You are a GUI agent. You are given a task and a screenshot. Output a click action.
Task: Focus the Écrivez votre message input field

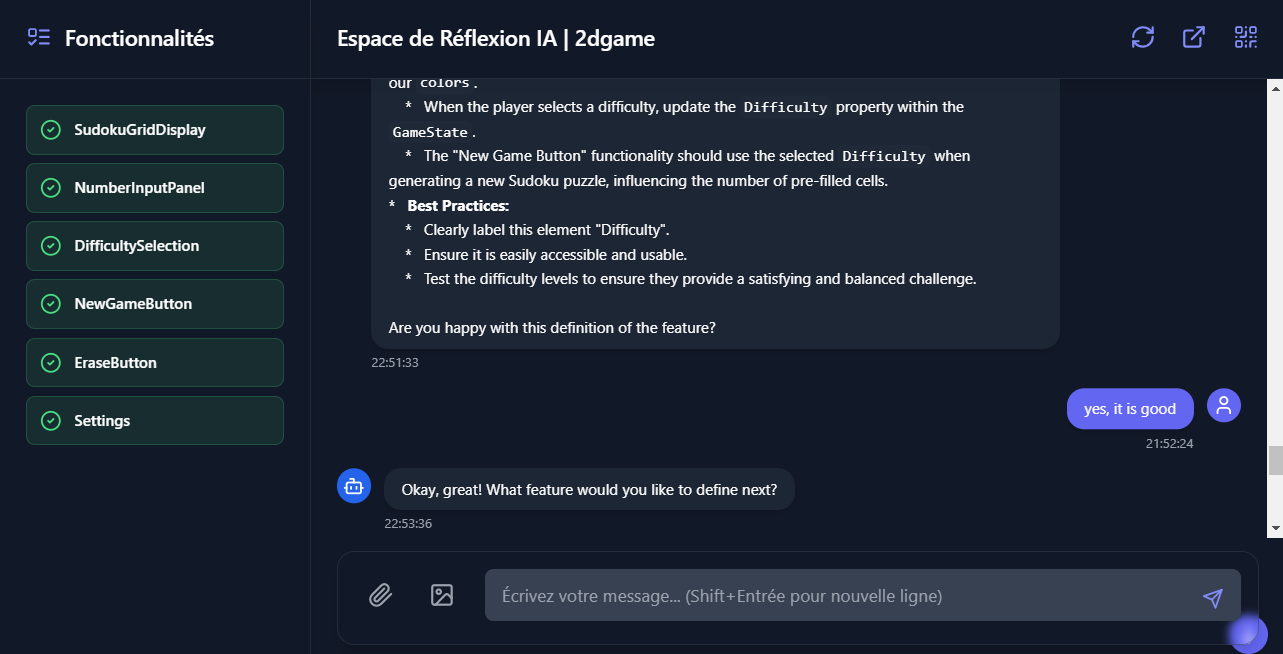[840, 596]
